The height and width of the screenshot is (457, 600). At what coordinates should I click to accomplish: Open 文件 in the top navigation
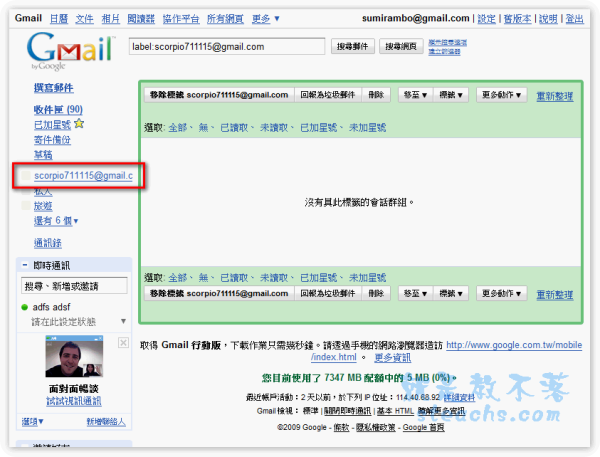click(x=84, y=18)
